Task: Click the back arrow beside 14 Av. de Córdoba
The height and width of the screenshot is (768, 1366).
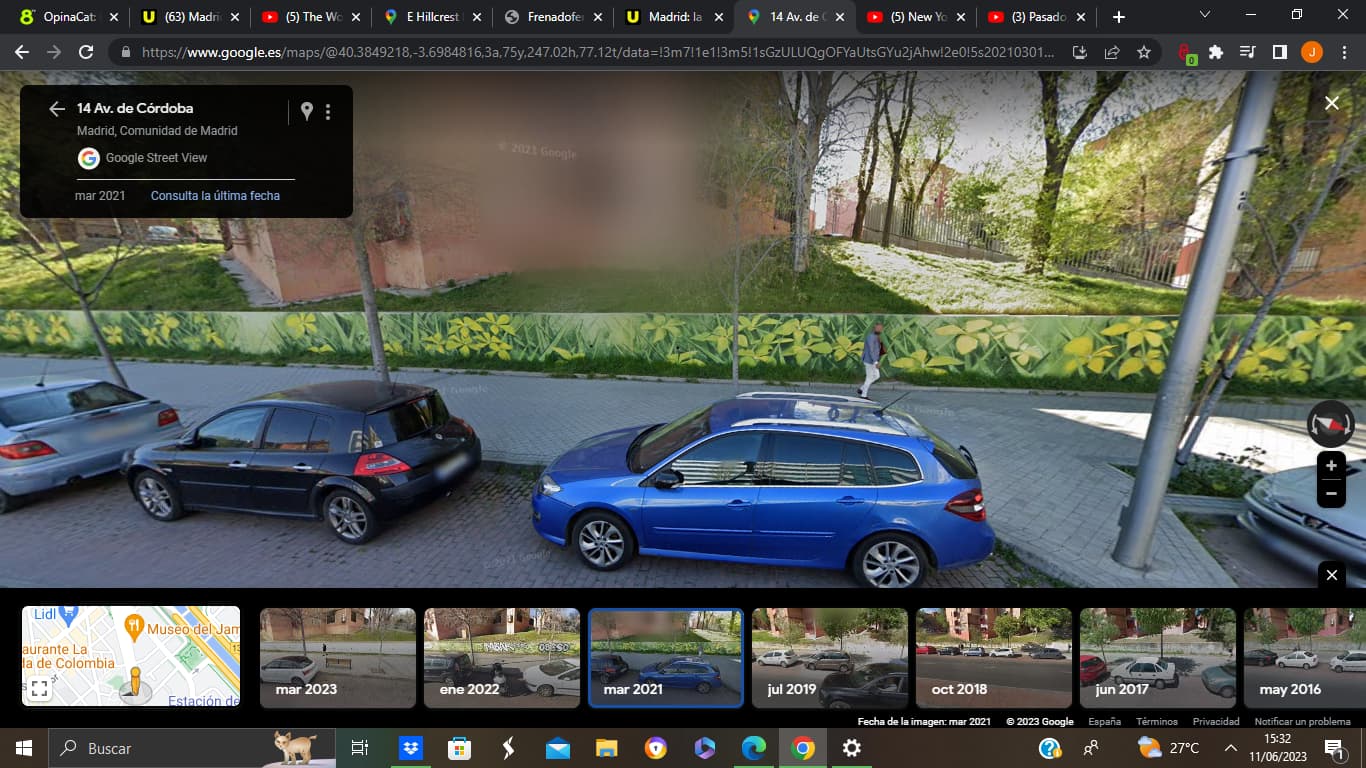Action: [x=57, y=109]
